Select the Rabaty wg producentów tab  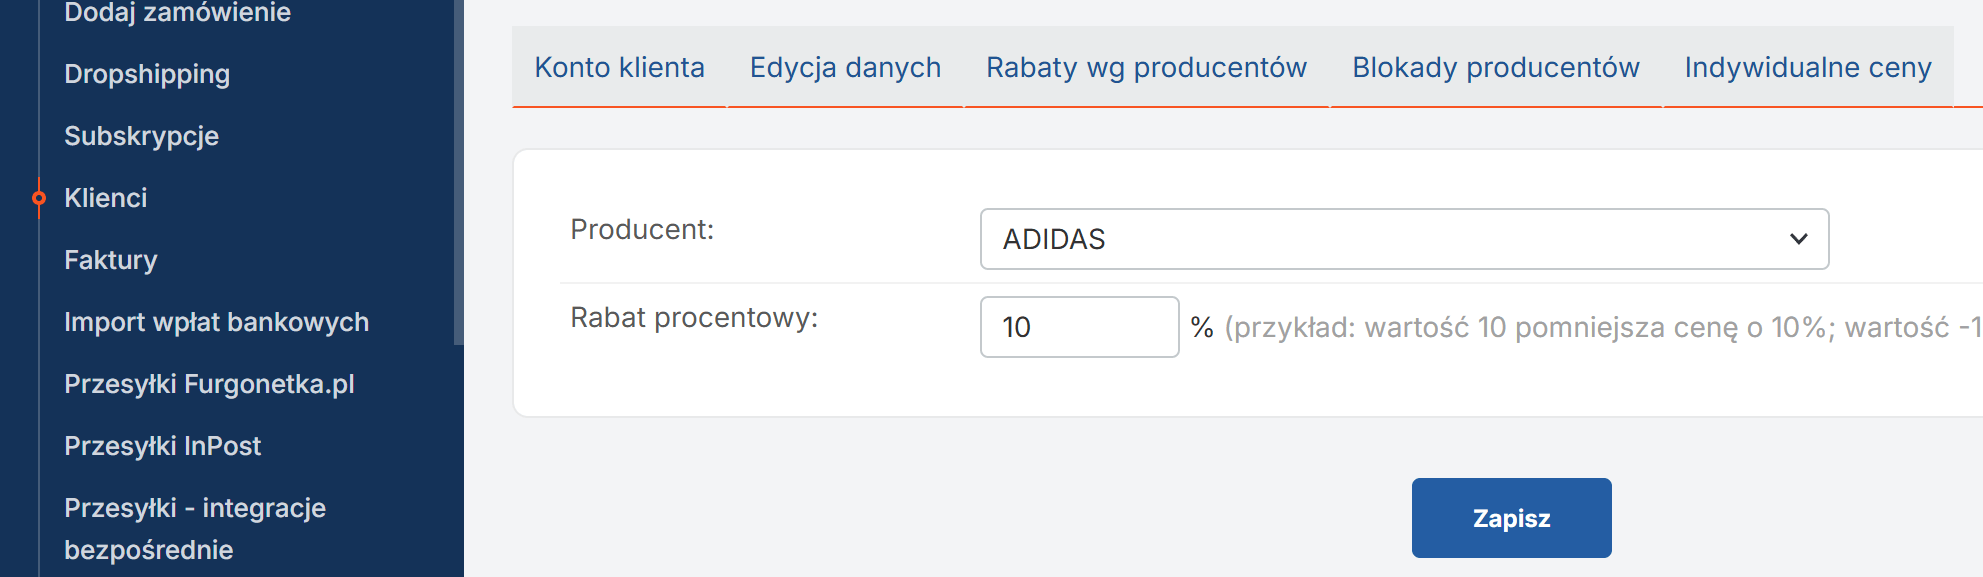(x=1146, y=67)
